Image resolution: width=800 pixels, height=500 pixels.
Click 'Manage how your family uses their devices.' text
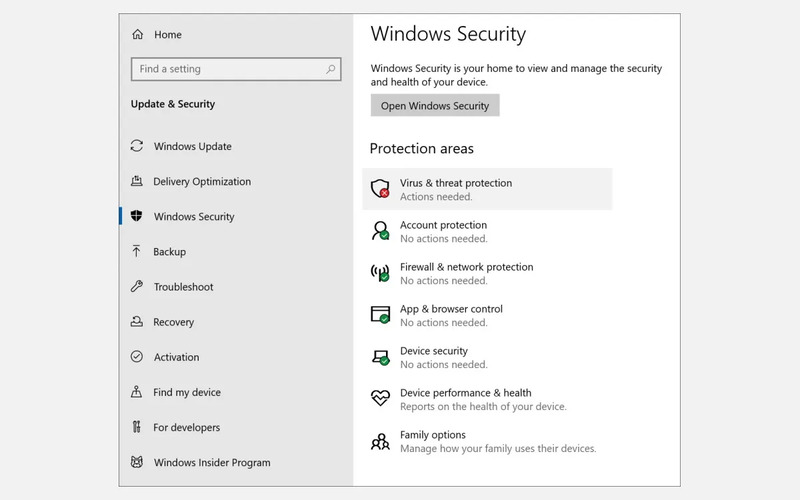coord(498,448)
